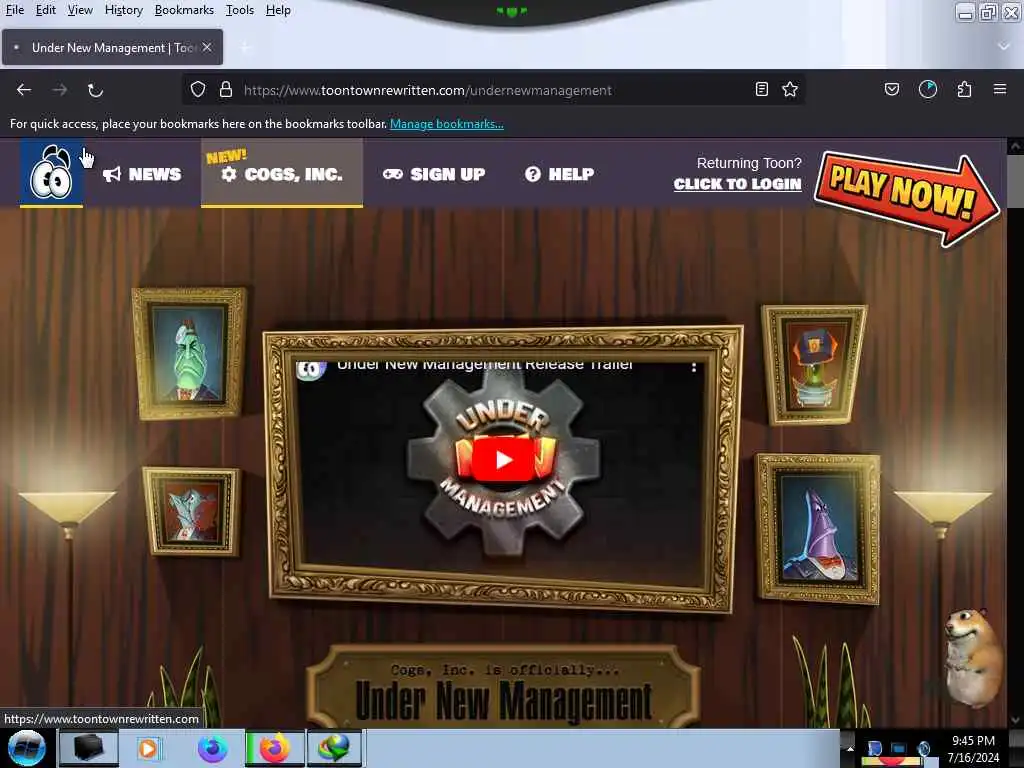This screenshot has height=768, width=1024.
Task: Click the Under New Management plaque
Action: pyautogui.click(x=503, y=688)
